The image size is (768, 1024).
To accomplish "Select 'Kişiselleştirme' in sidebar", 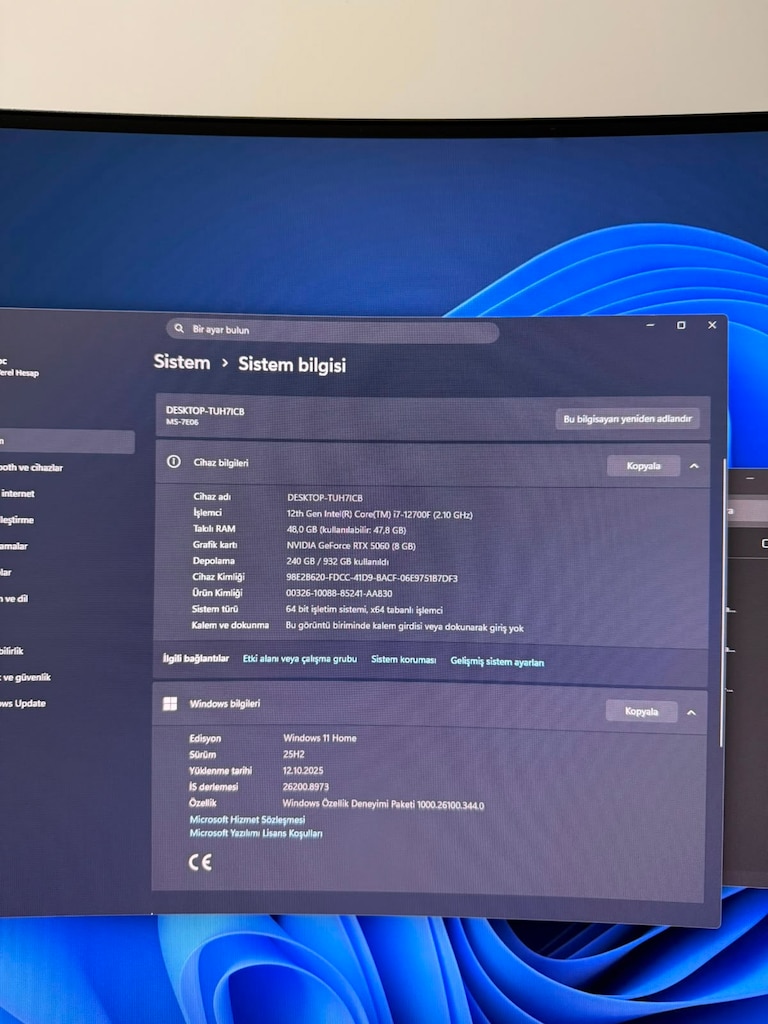I will coord(17,520).
